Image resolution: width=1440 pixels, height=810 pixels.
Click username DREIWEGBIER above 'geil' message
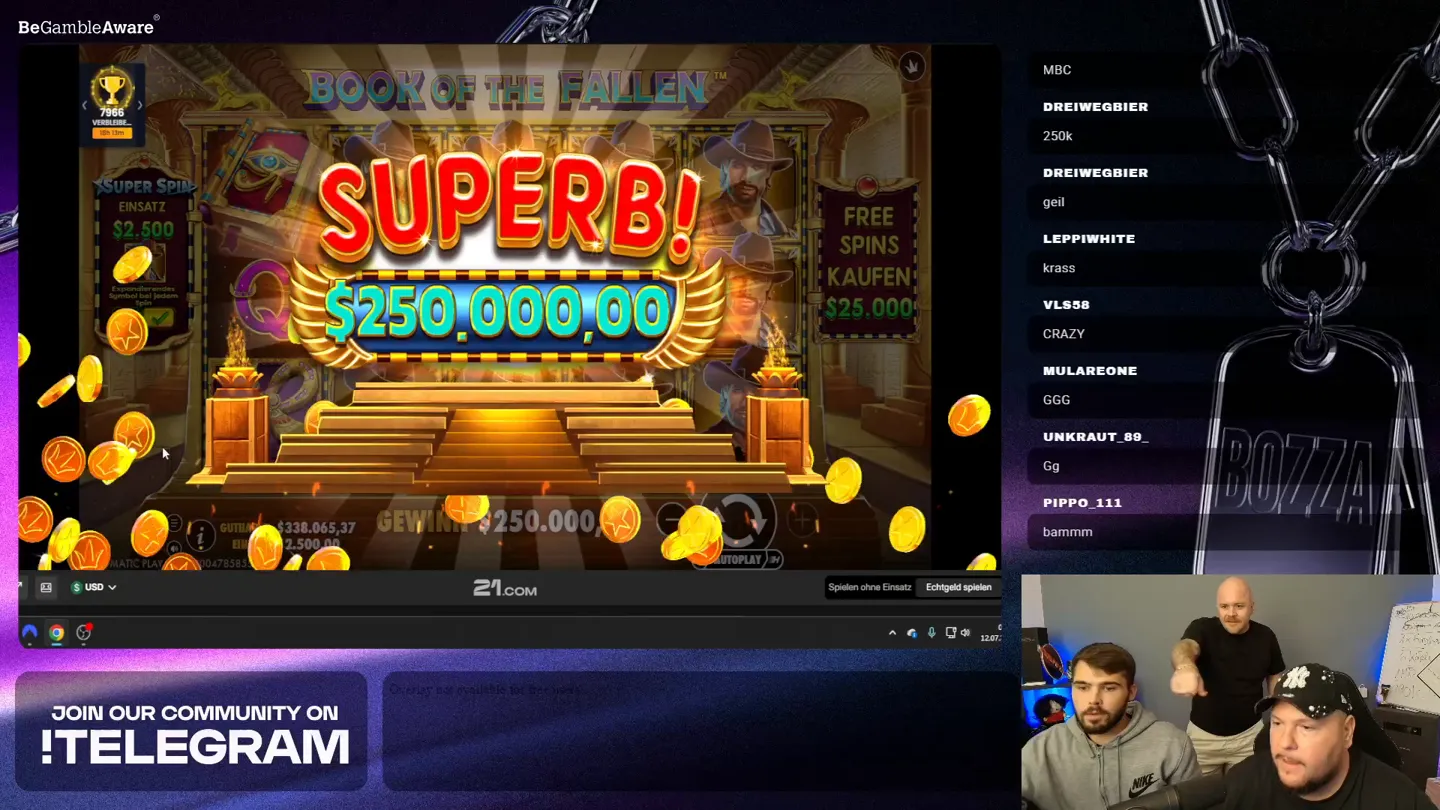(1095, 173)
